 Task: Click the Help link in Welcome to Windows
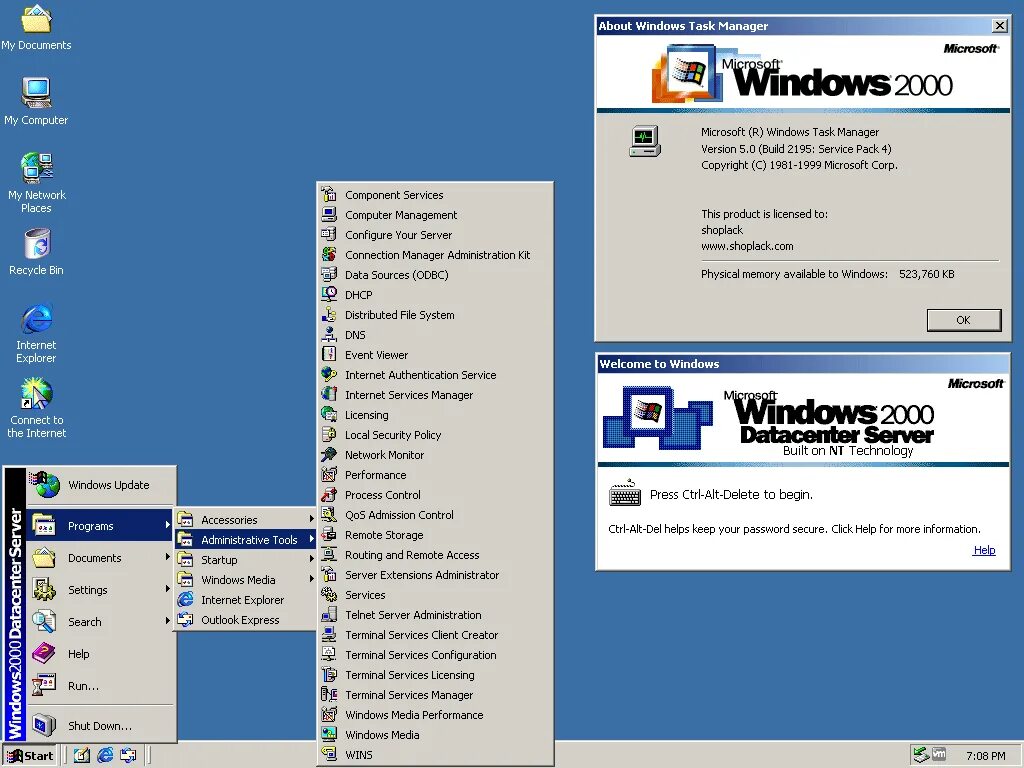984,550
